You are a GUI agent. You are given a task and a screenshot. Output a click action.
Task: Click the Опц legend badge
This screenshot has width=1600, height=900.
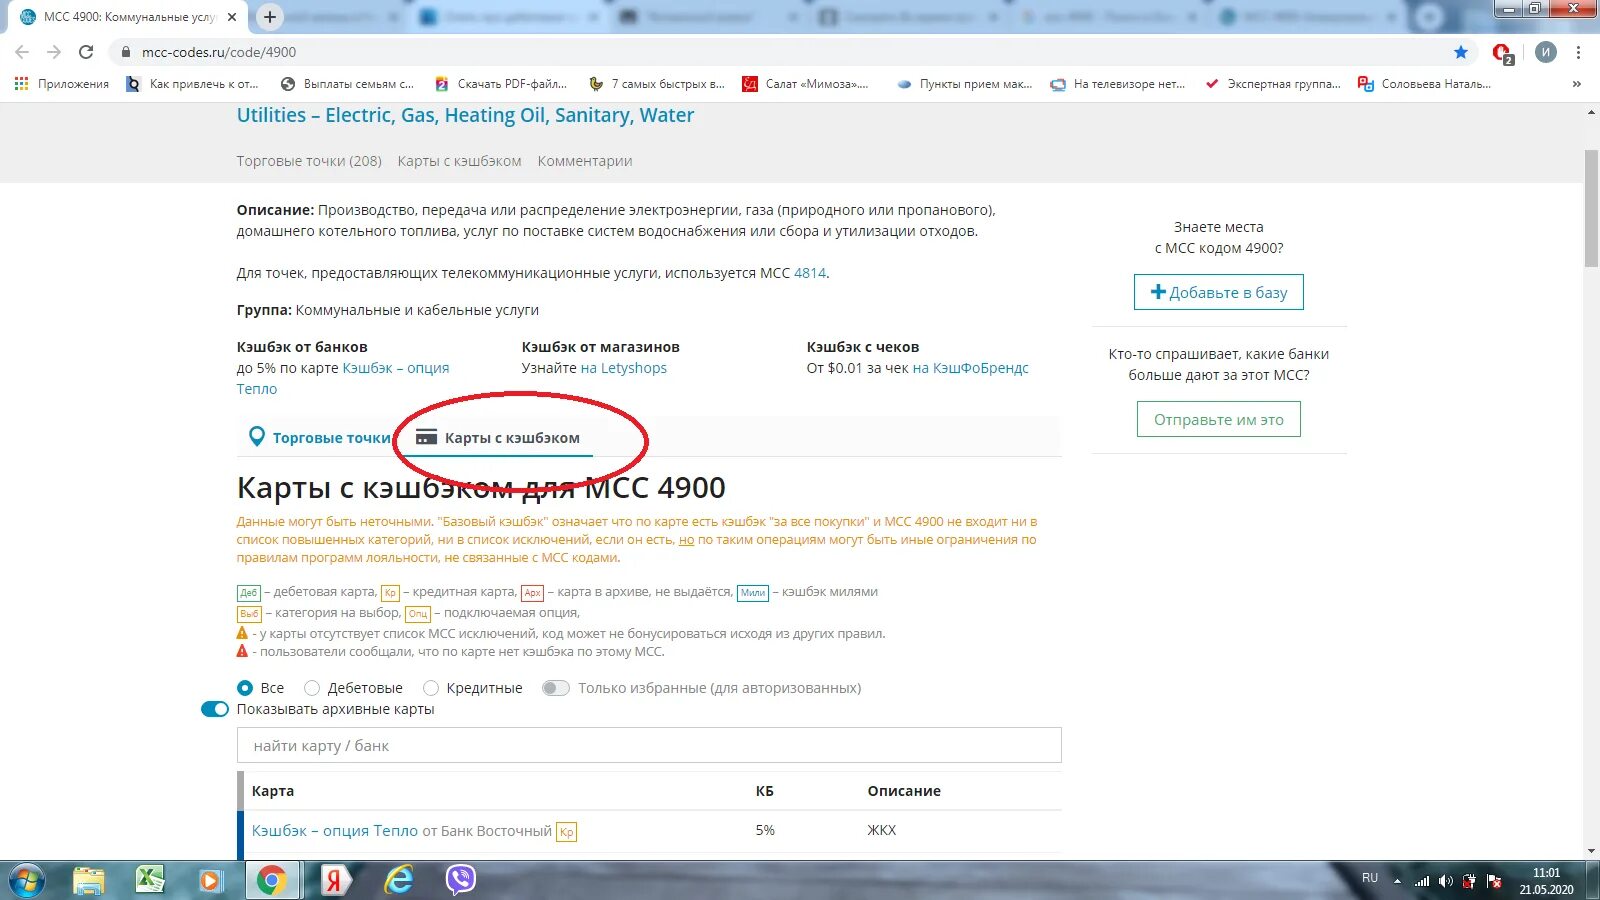418,614
